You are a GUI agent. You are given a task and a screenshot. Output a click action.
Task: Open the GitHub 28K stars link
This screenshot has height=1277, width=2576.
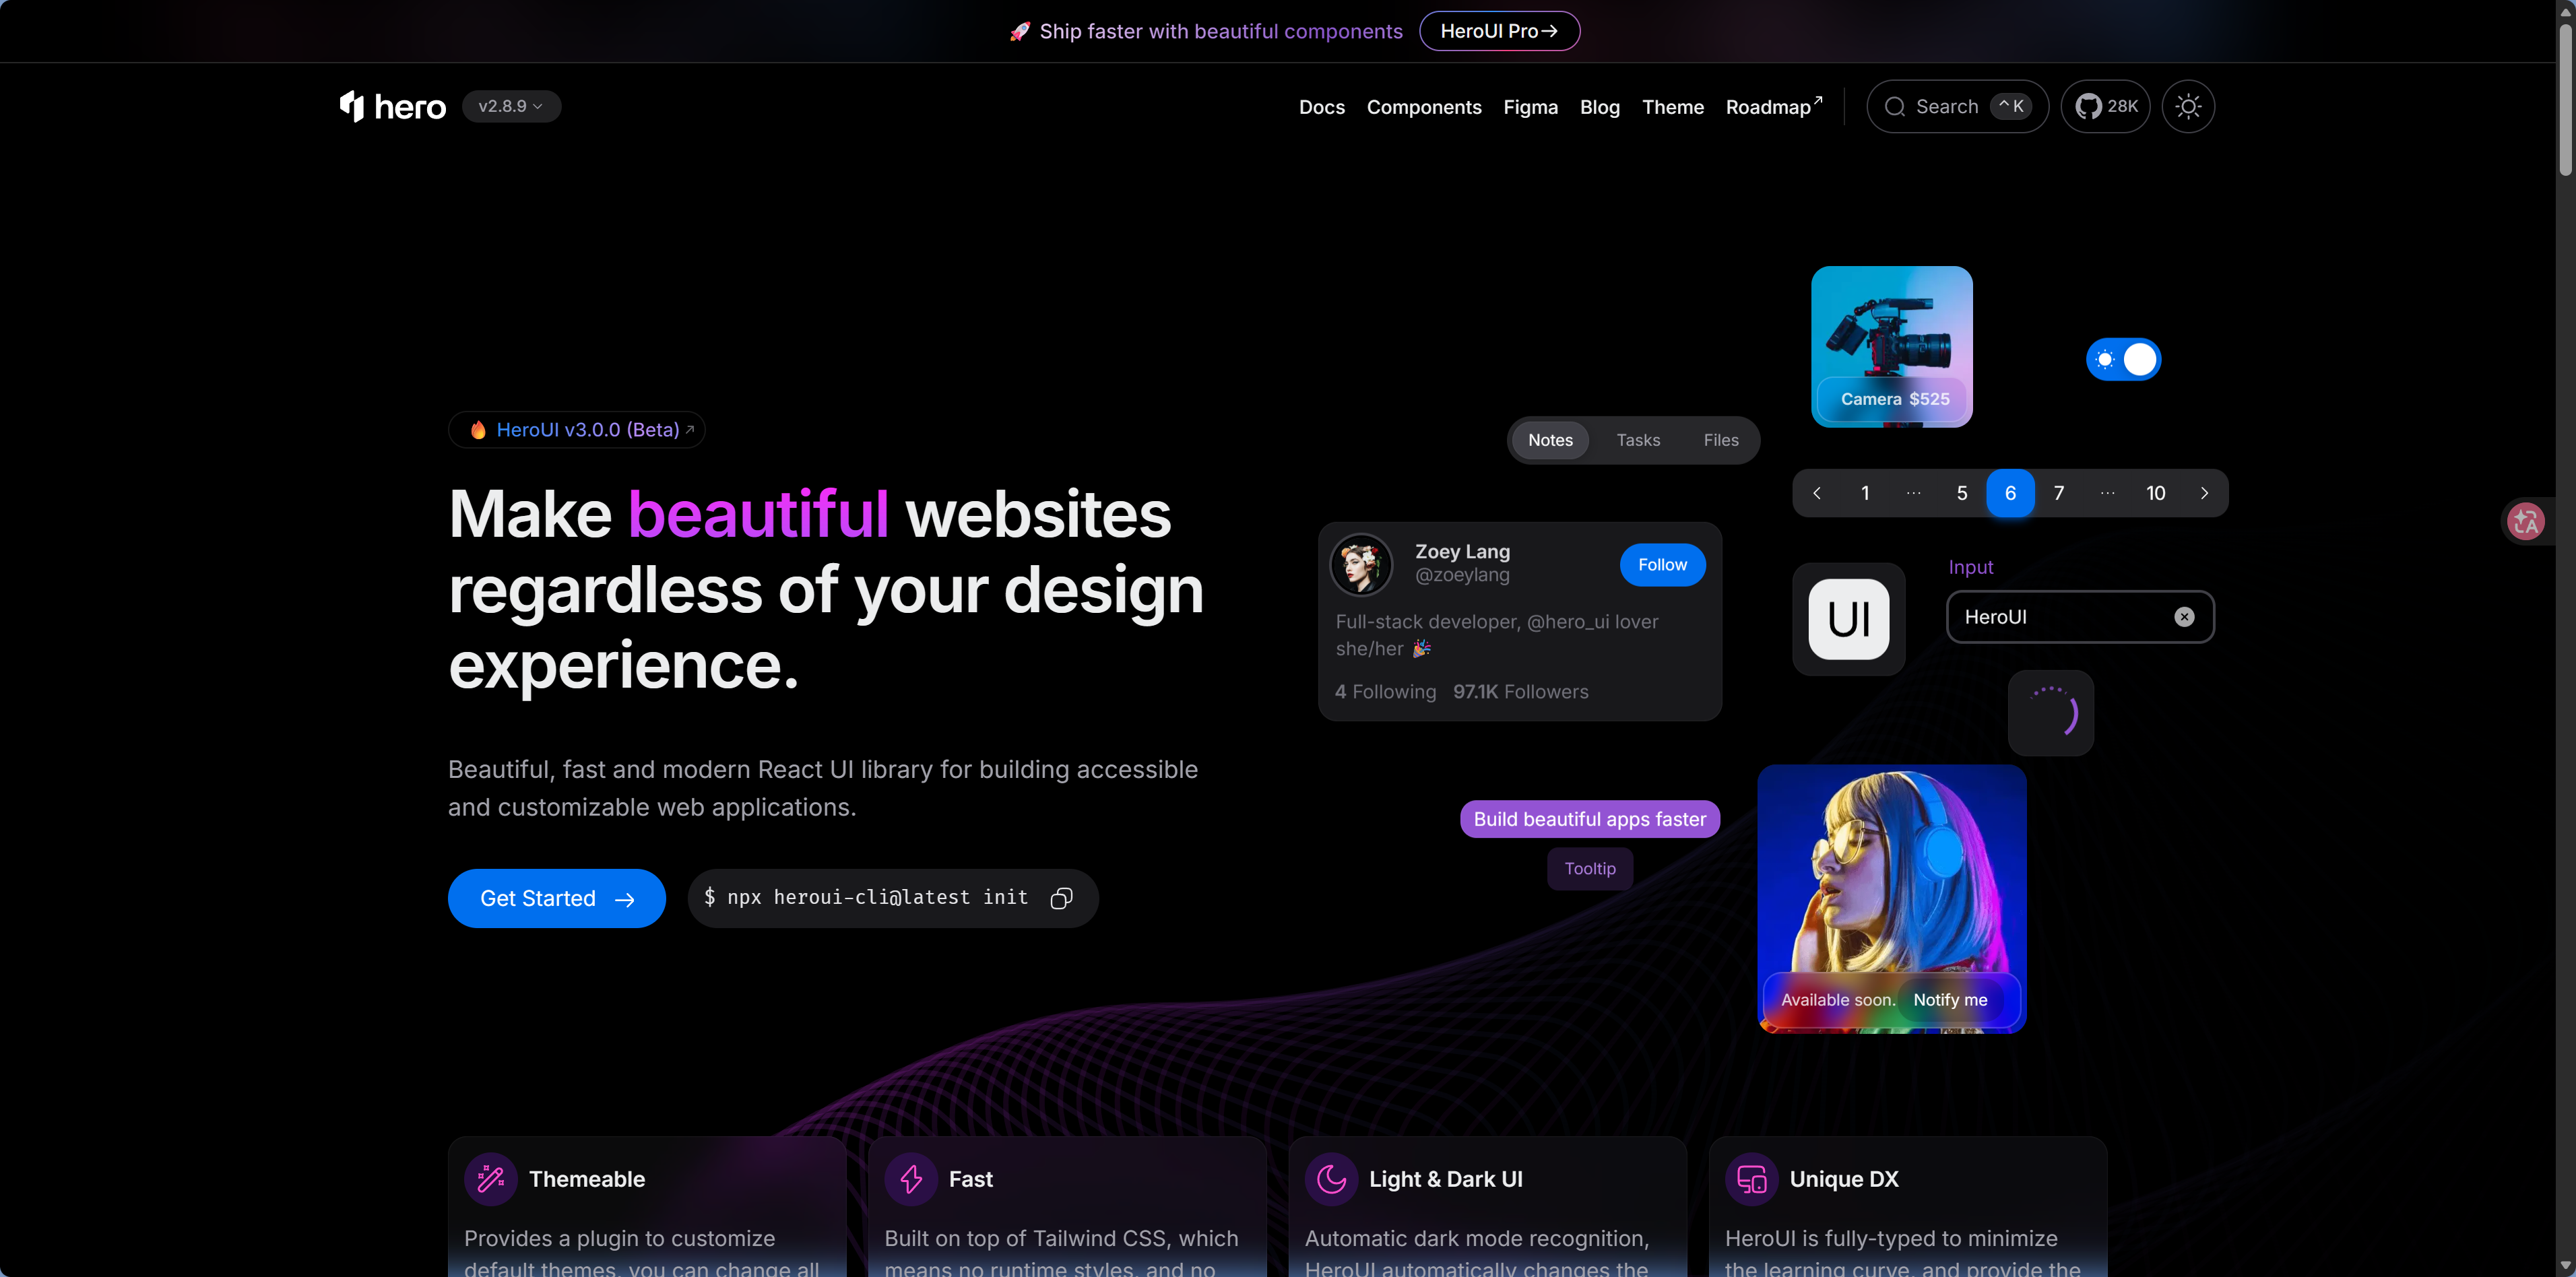[2105, 106]
